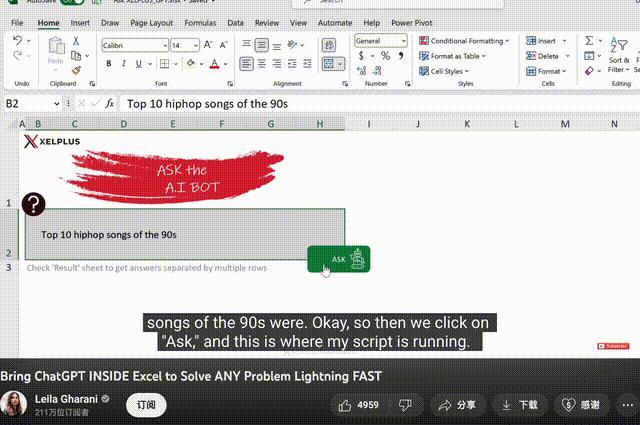Click the Redo arrow icon
This screenshot has width=640, height=425.
click(17, 55)
